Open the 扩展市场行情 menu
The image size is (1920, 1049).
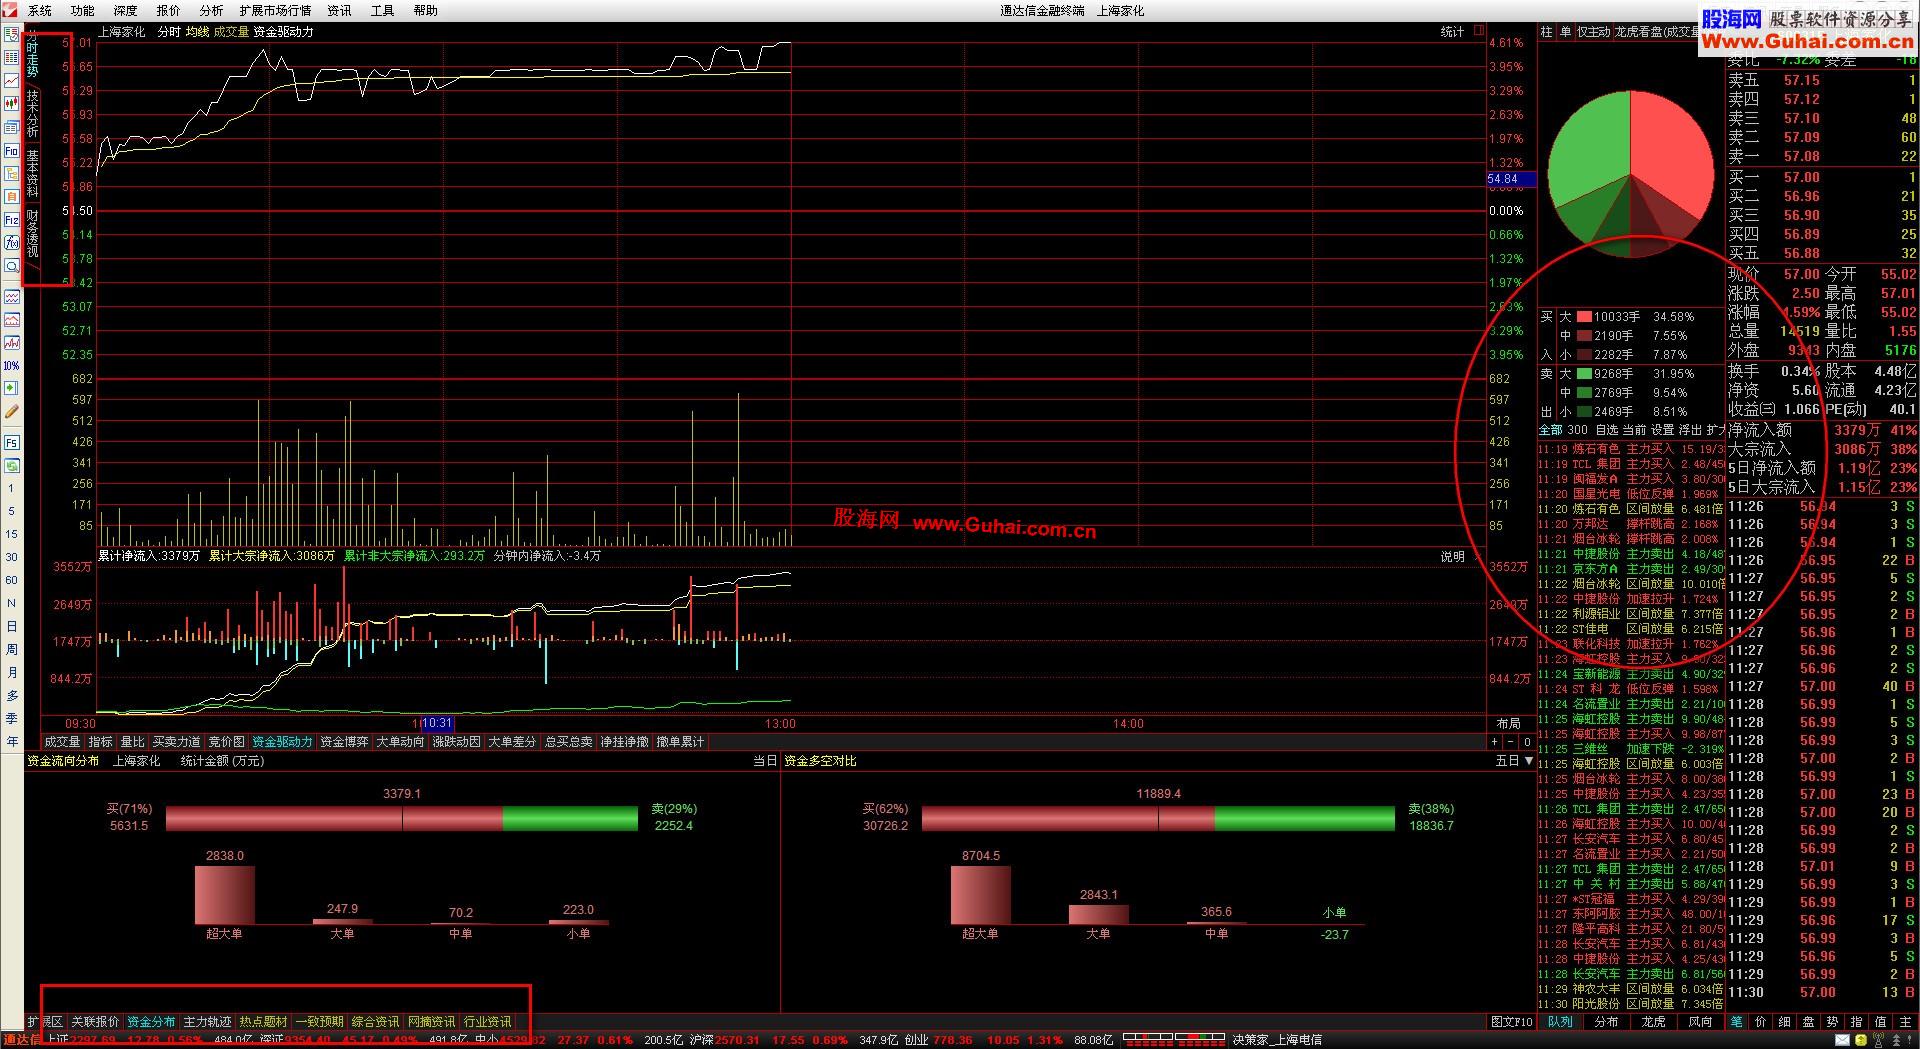coord(275,10)
